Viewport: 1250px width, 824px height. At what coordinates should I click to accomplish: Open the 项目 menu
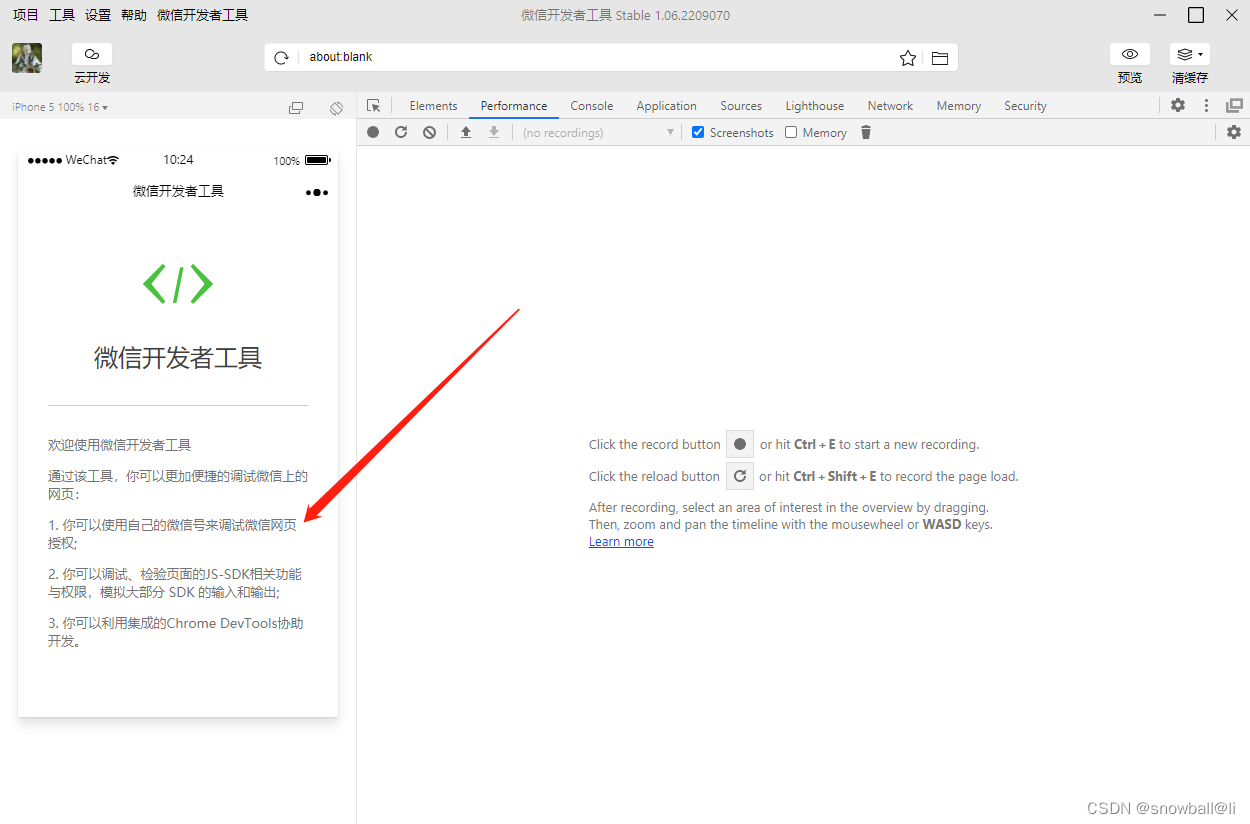26,15
